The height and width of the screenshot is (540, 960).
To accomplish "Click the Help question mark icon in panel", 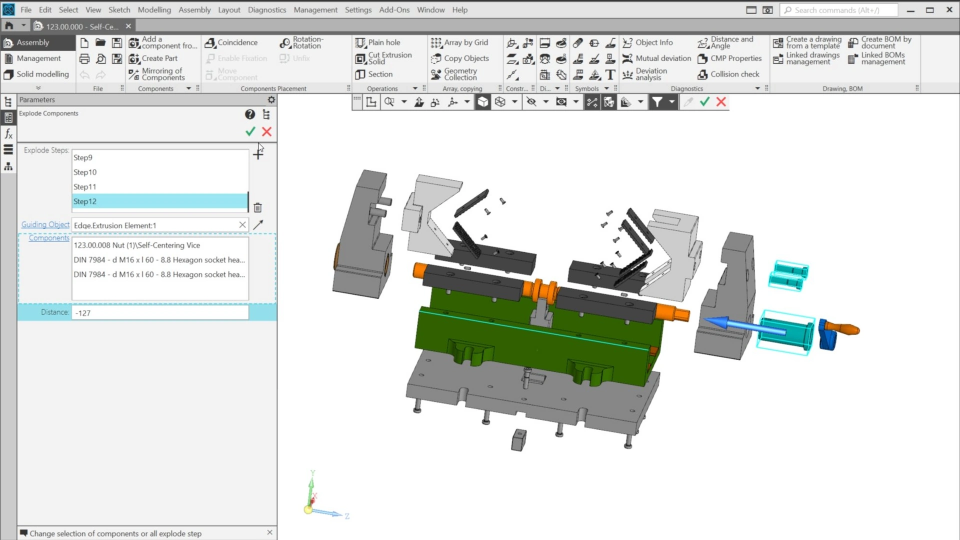I will click(x=250, y=115).
